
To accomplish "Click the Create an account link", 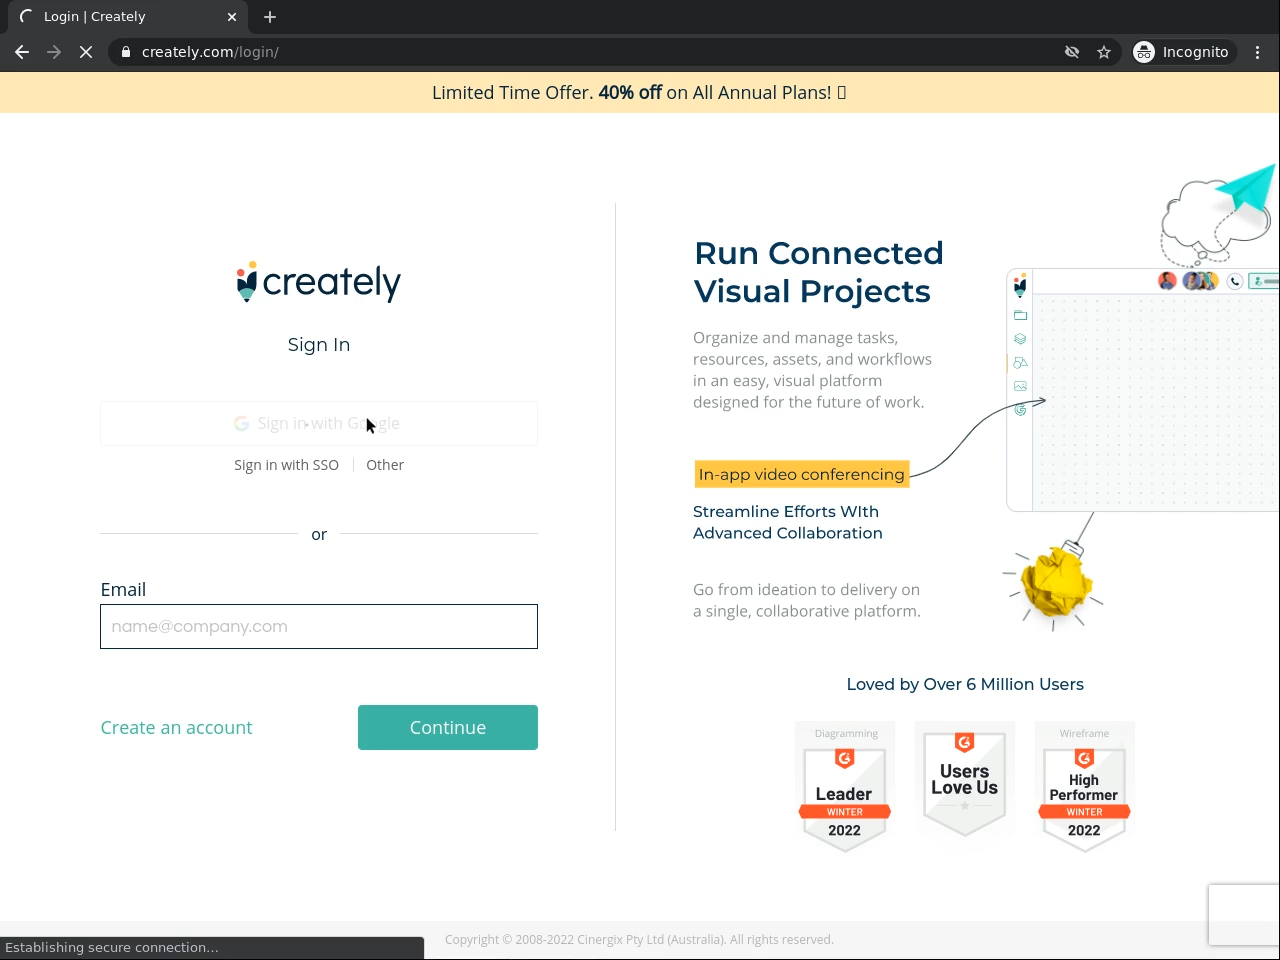I will (176, 728).
